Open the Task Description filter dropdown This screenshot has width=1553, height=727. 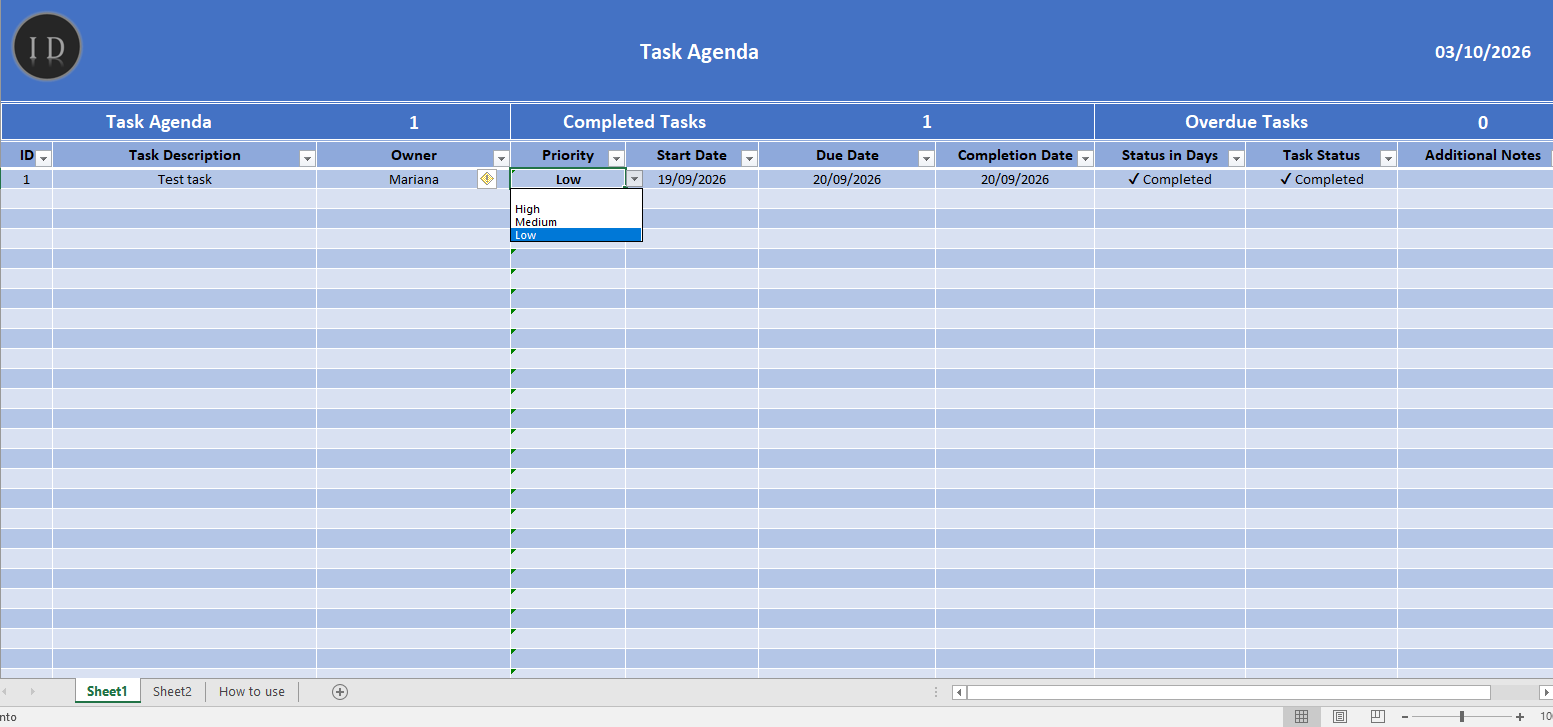307,159
